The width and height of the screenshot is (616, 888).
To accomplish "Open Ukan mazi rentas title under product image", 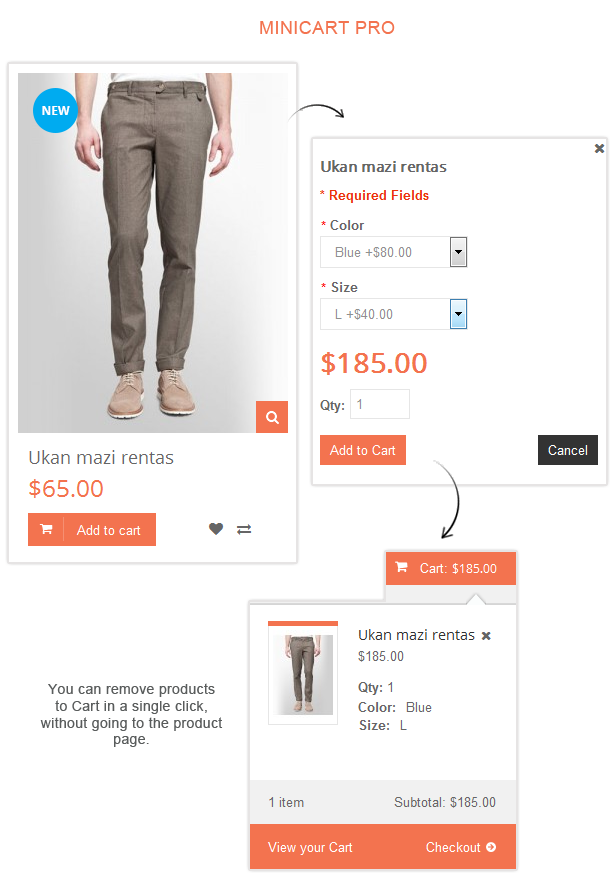I will coord(101,458).
